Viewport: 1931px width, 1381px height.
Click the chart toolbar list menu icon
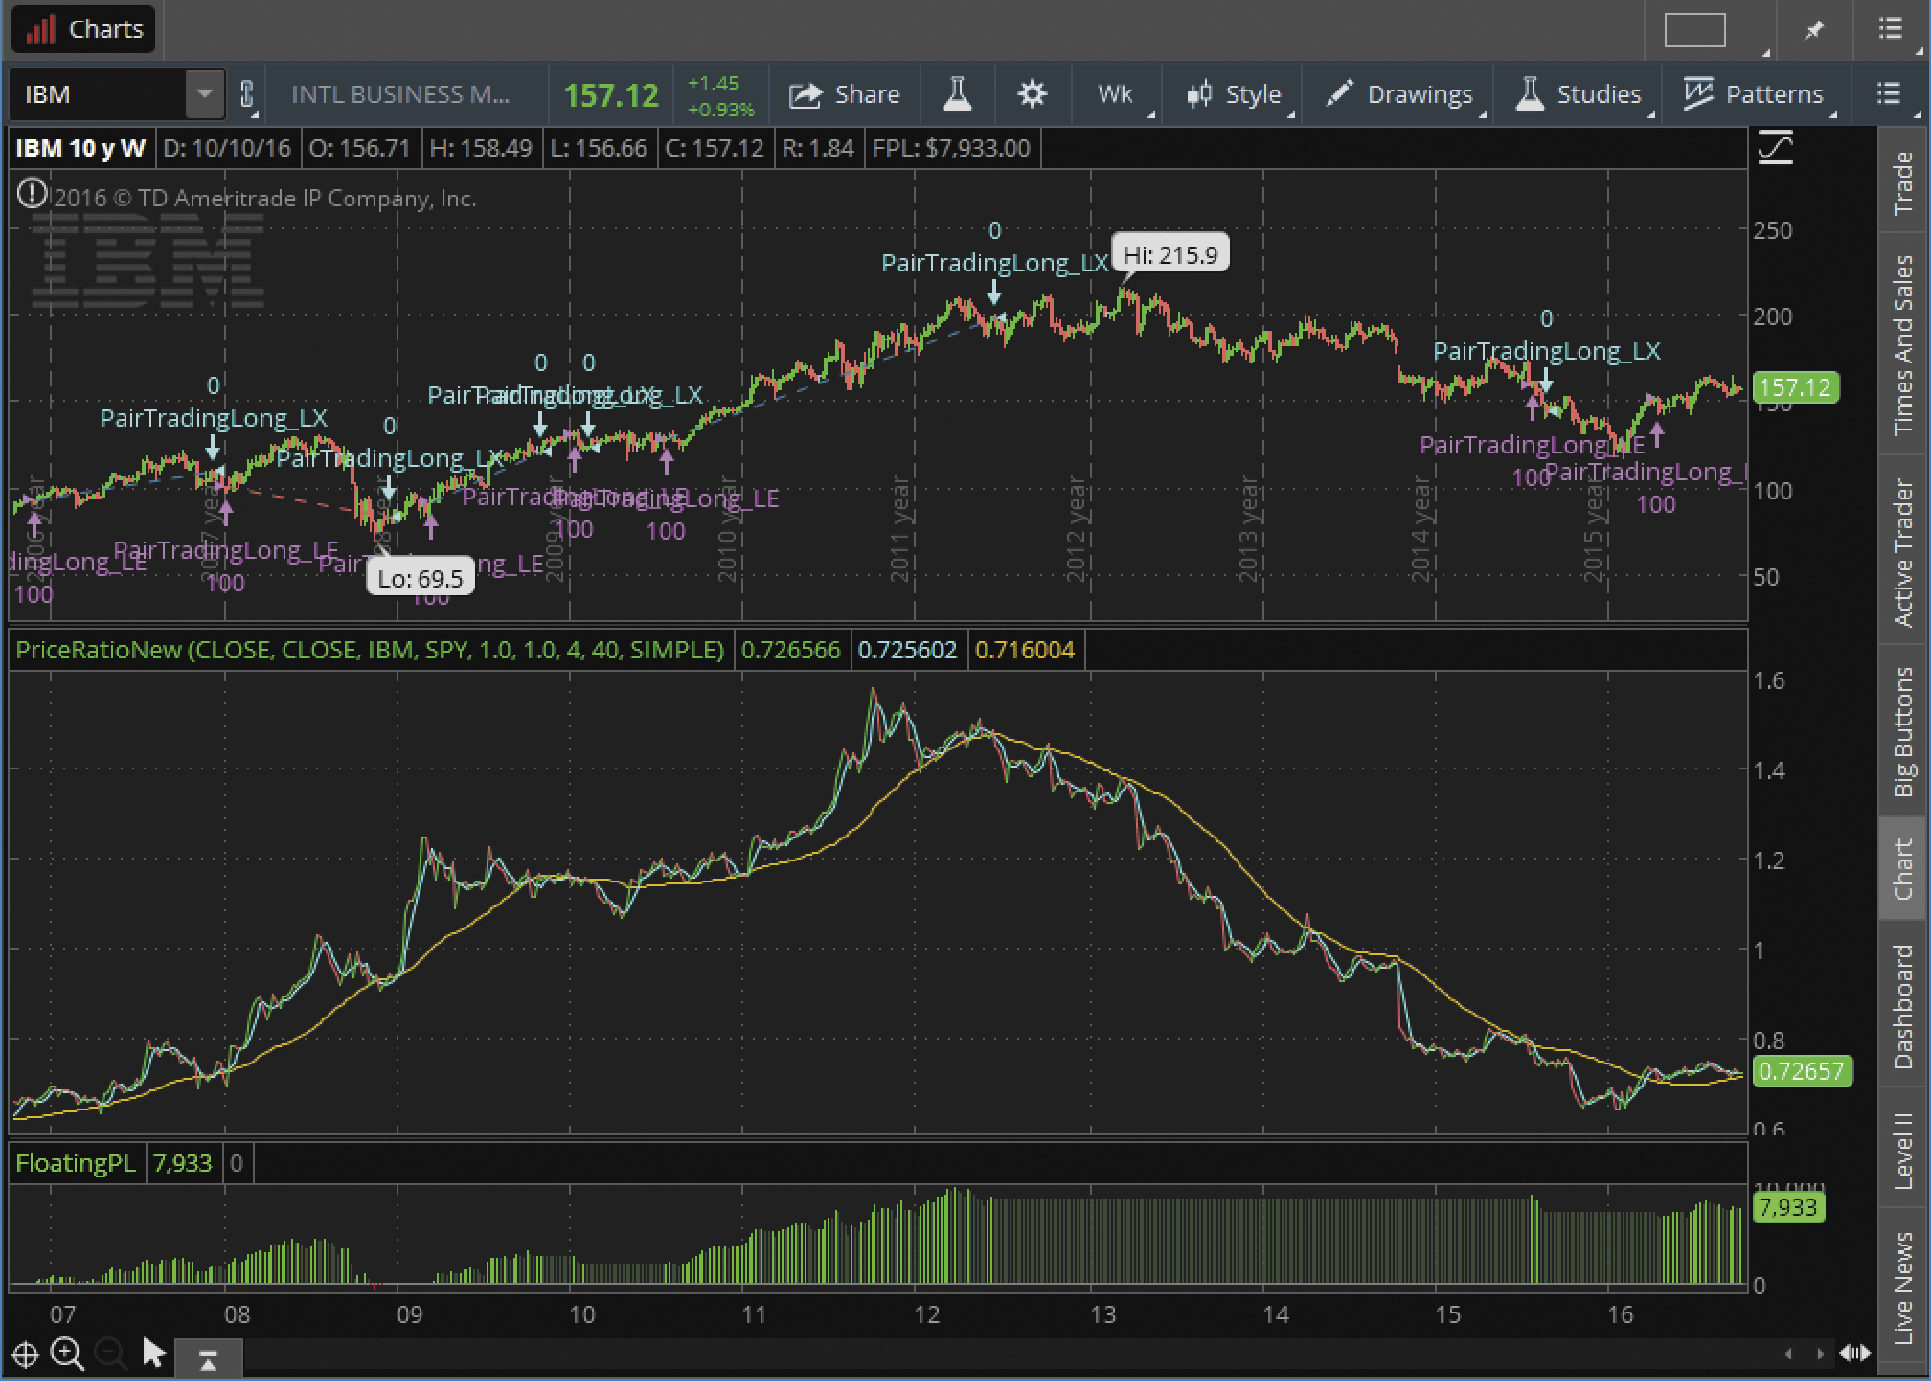tap(1888, 94)
